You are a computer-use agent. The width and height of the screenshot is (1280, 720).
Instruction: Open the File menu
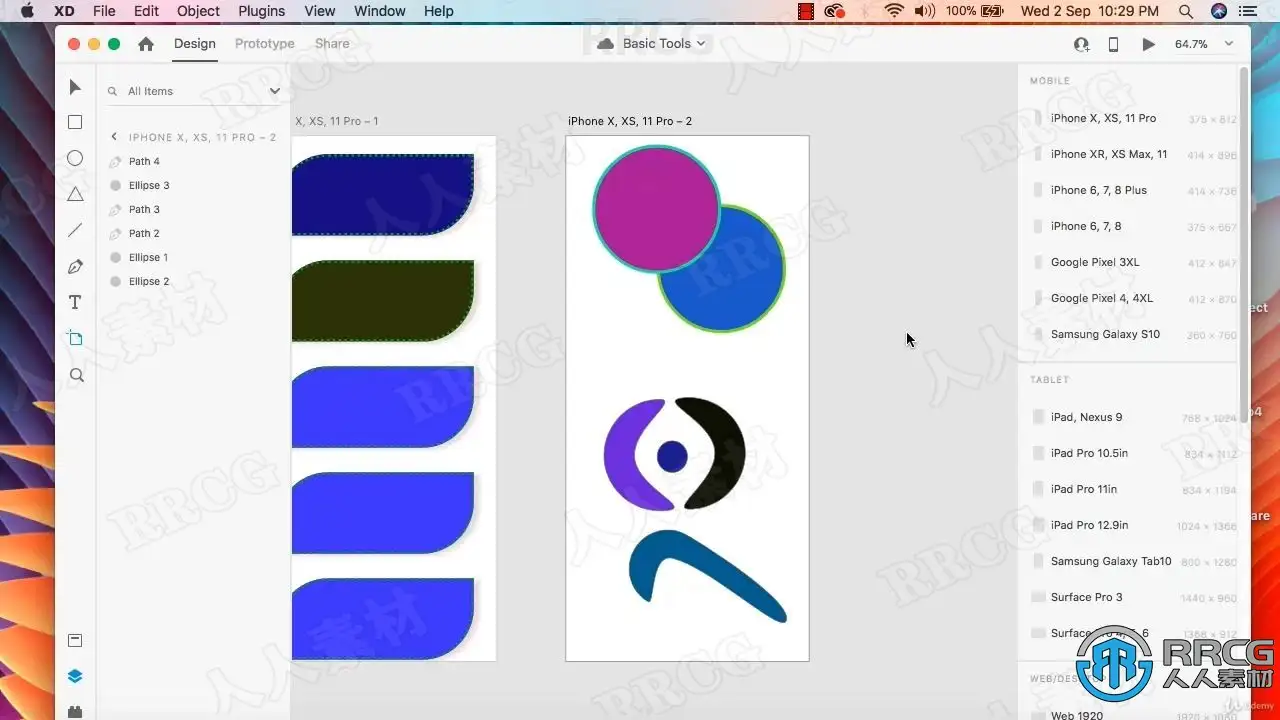[104, 11]
